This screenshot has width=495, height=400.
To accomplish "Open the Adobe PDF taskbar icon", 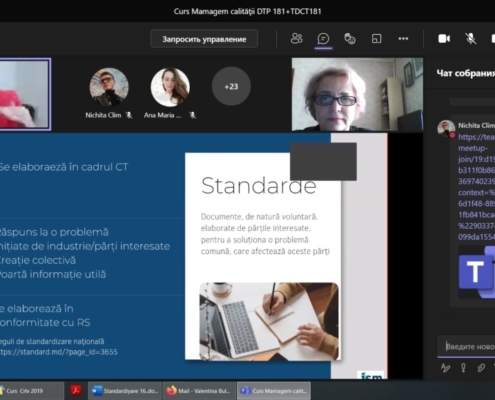I will coord(76,391).
